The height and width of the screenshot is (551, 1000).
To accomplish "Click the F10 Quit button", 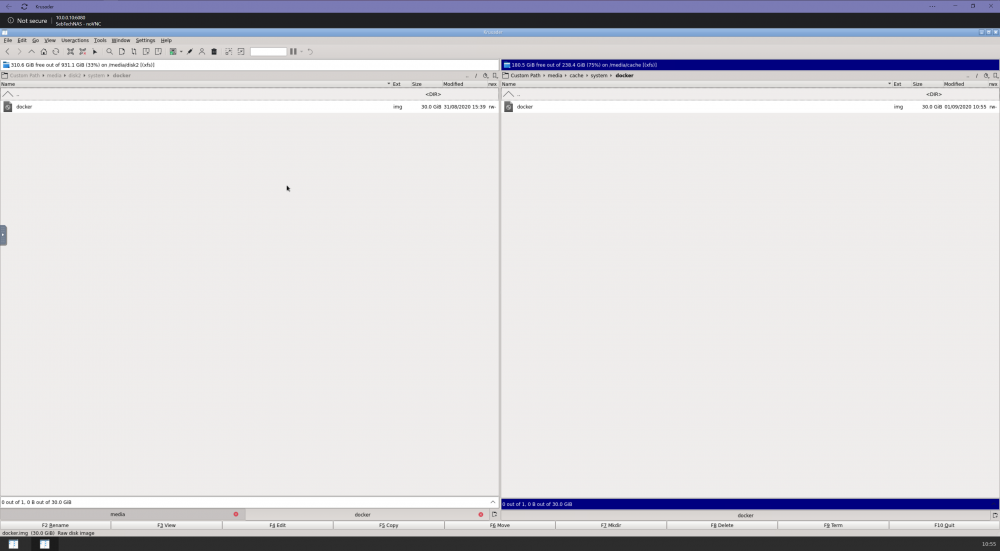I will click(x=944, y=525).
